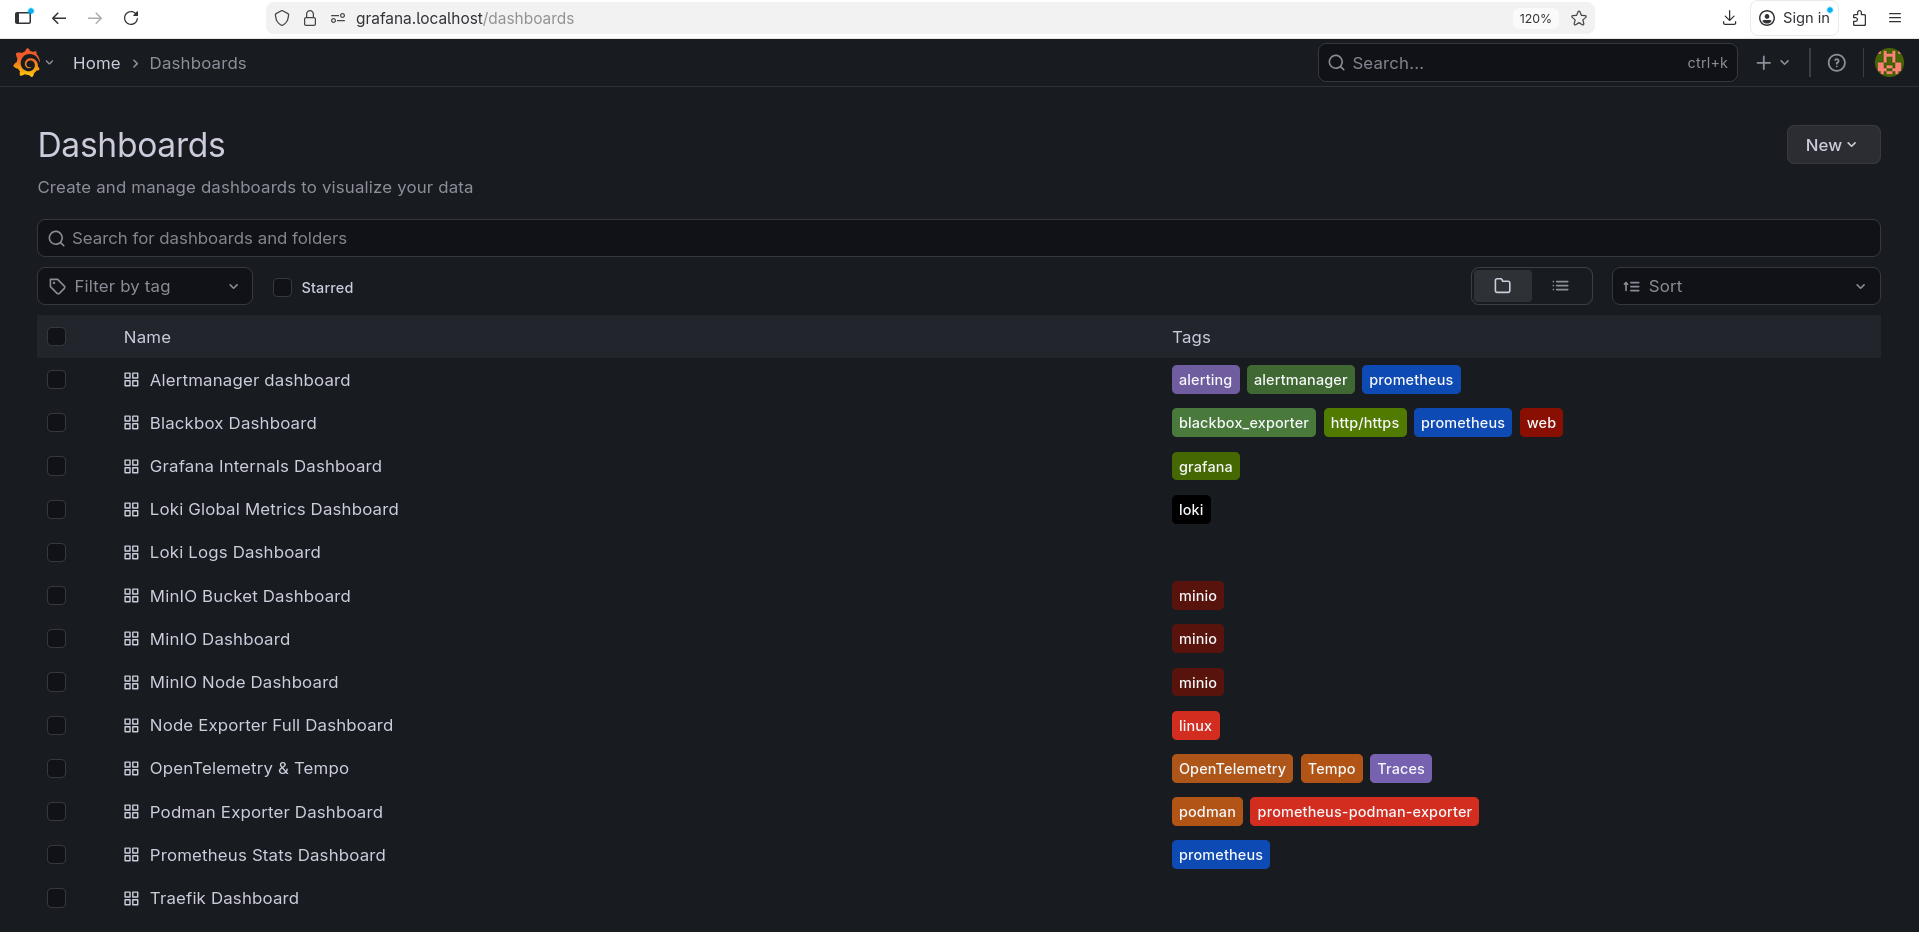Click the 120% zoom level indicator
The width and height of the screenshot is (1919, 932).
click(1535, 18)
